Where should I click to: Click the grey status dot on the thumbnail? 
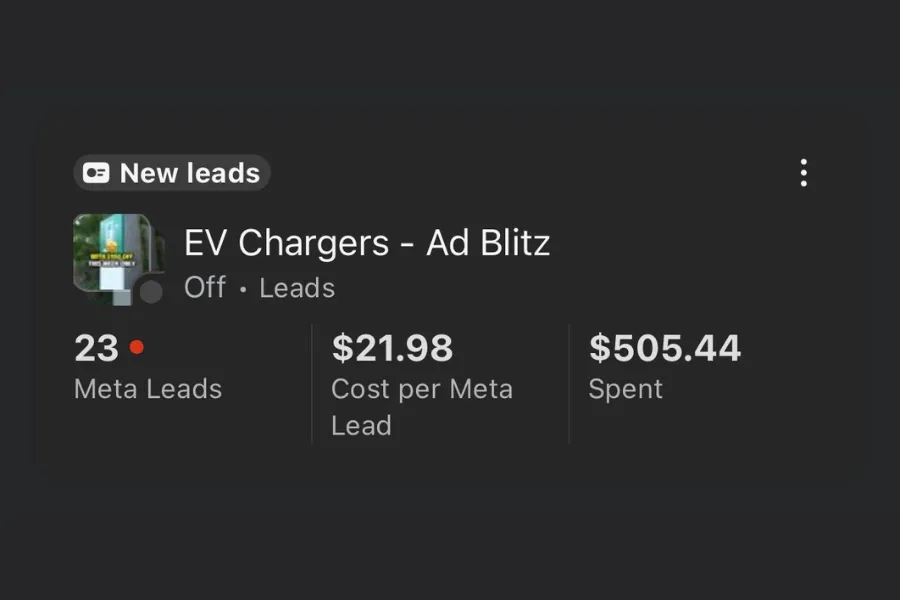(151, 291)
